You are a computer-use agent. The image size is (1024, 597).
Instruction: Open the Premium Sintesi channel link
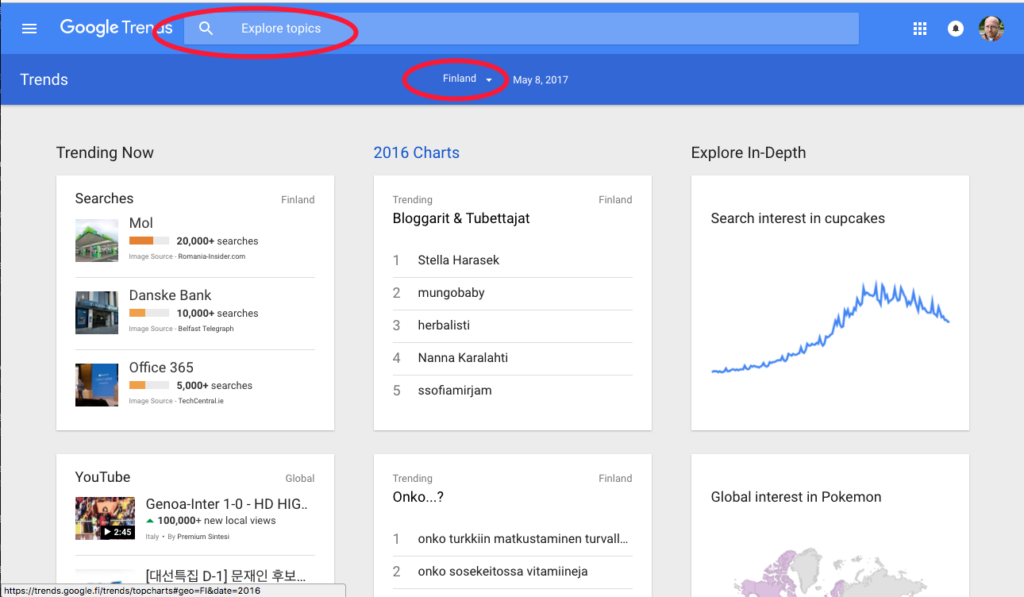coord(203,537)
